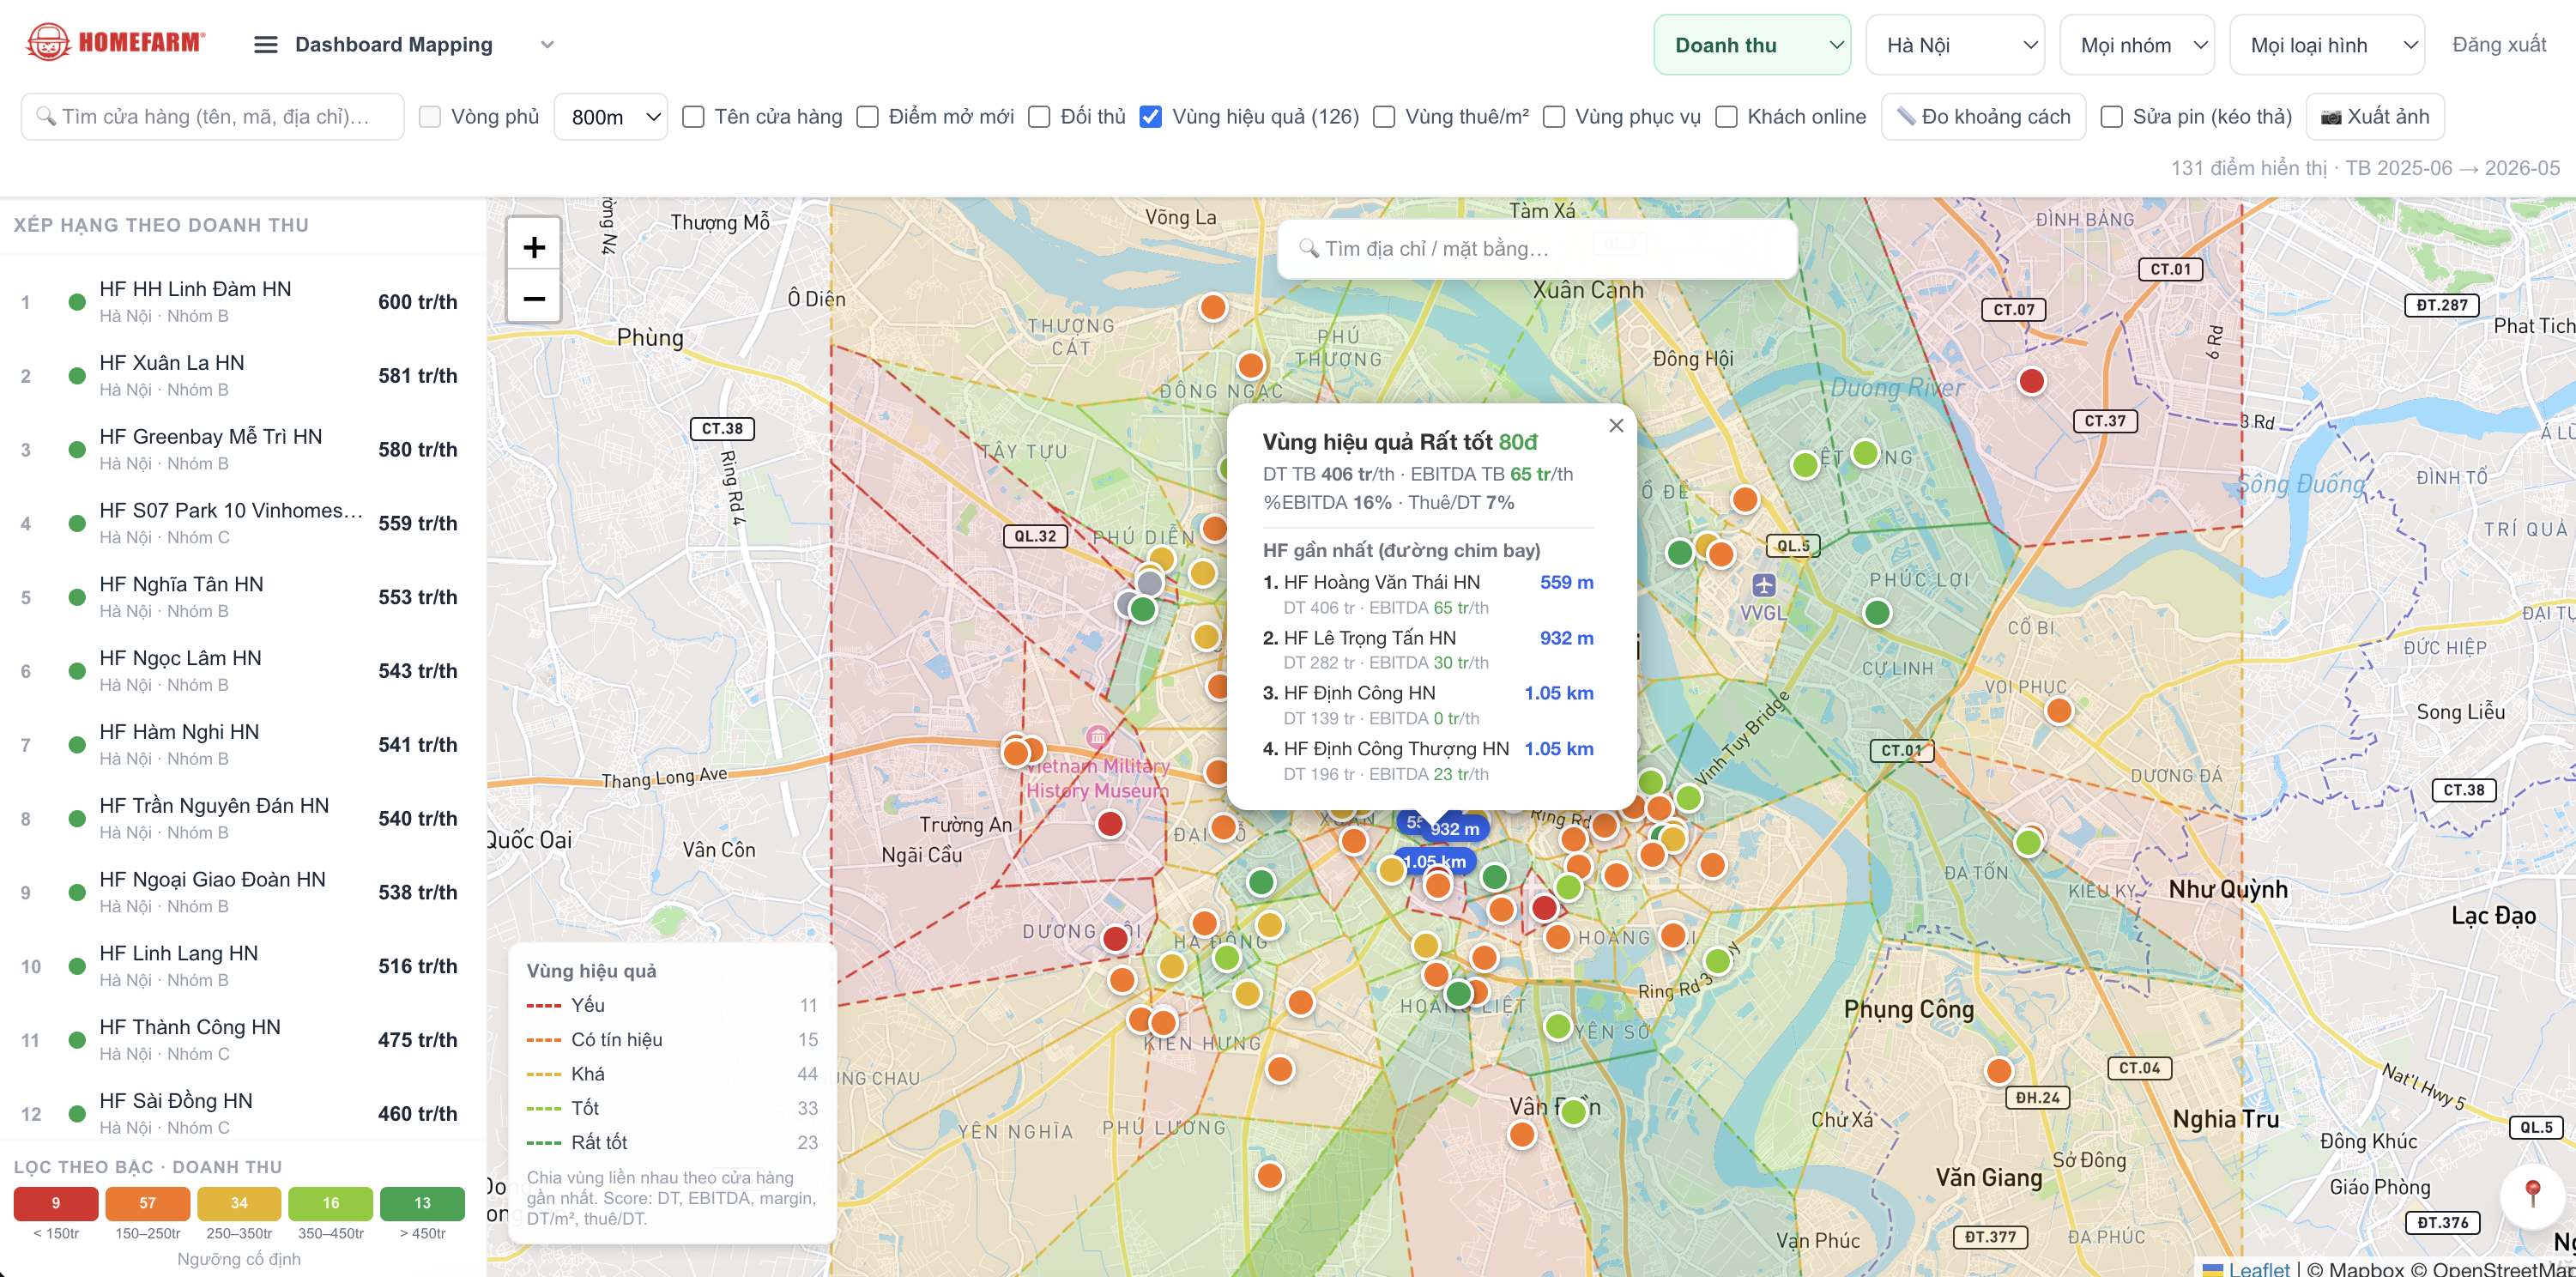The height and width of the screenshot is (1277, 2576).
Task: Click the map zoom in plus button
Action: (x=534, y=246)
